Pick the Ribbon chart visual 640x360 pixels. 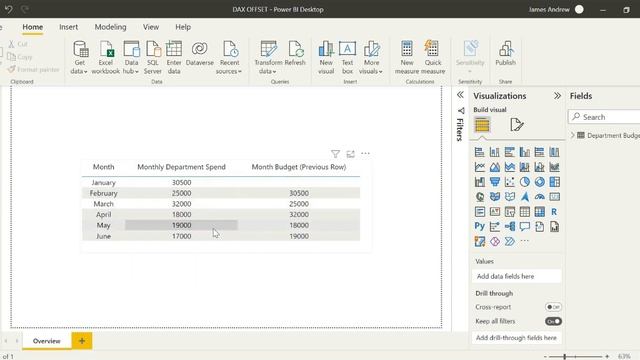(x=554, y=167)
